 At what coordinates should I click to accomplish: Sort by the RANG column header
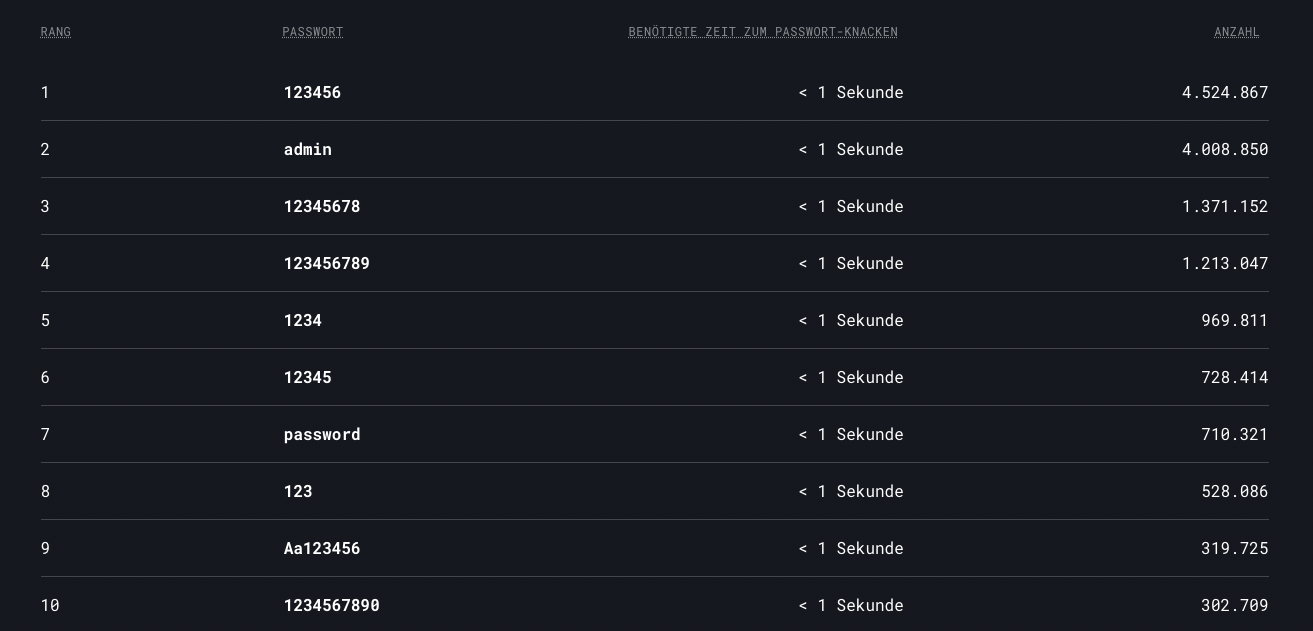(x=56, y=32)
